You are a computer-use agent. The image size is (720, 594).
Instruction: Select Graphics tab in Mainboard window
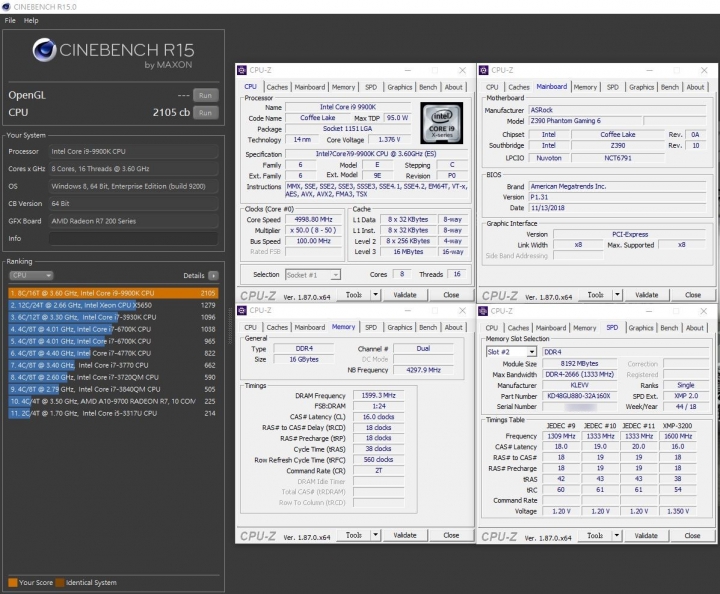click(641, 87)
